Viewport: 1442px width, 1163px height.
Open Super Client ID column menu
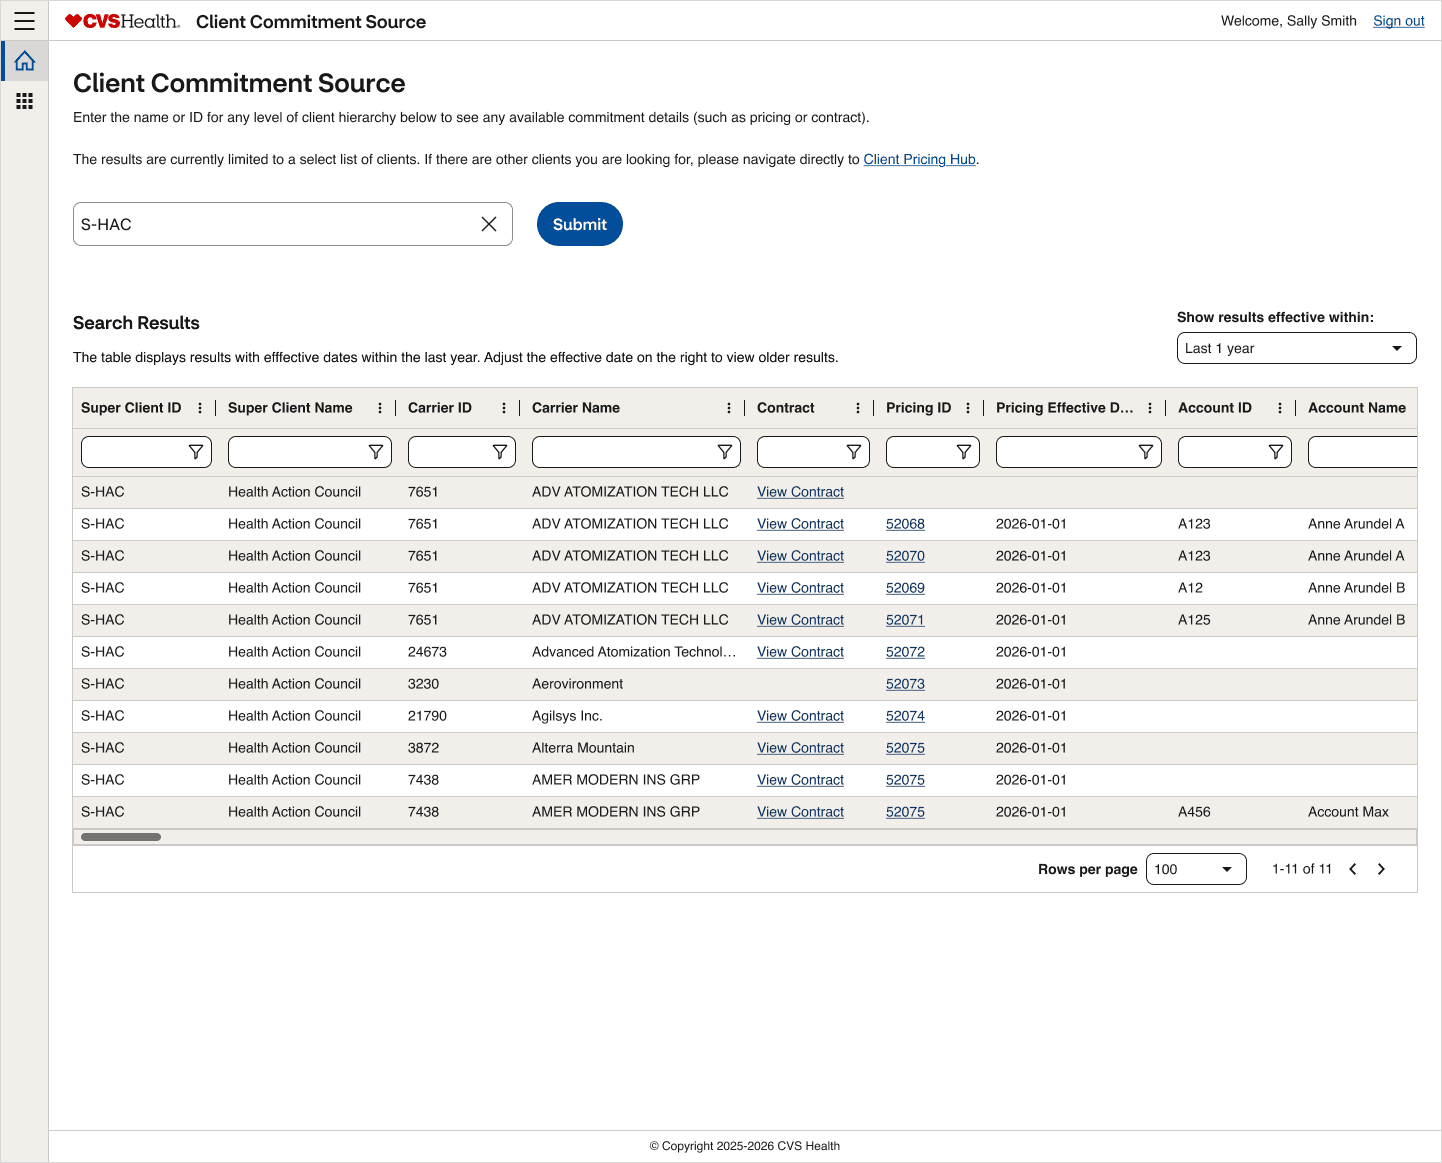click(200, 408)
